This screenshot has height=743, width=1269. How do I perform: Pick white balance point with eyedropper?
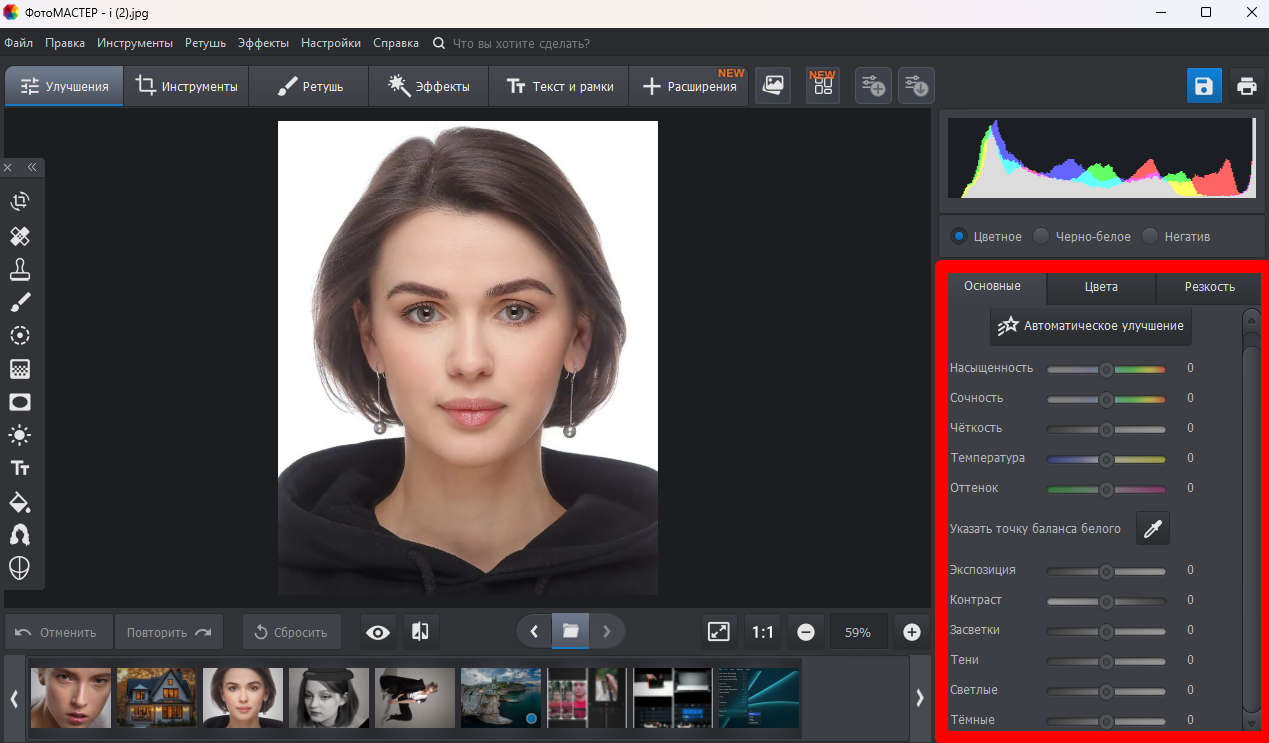[1153, 529]
